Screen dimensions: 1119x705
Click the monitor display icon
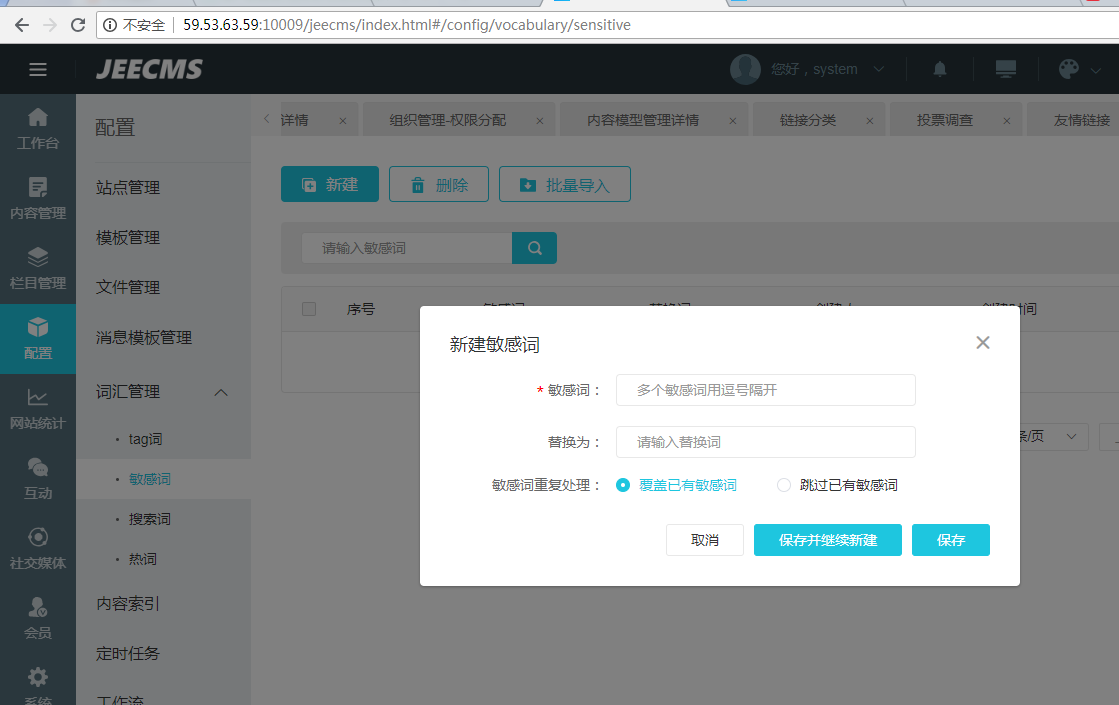(1005, 69)
